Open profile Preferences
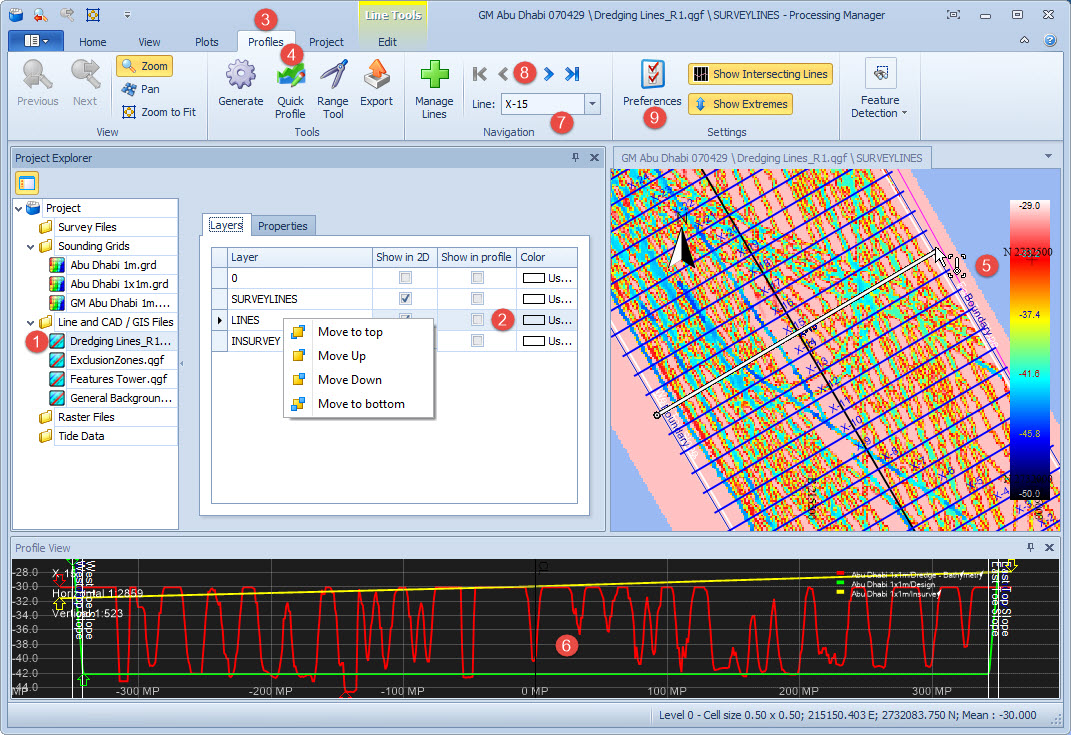This screenshot has width=1071, height=735. (x=652, y=82)
